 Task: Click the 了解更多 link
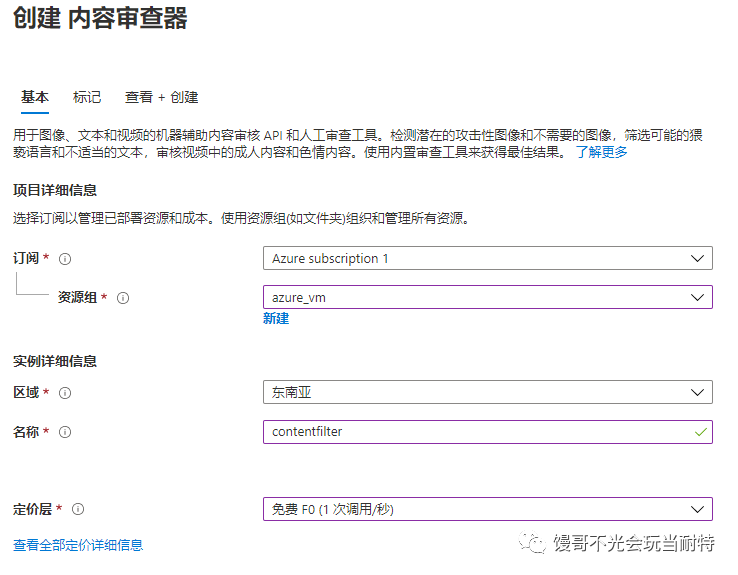coord(602,152)
